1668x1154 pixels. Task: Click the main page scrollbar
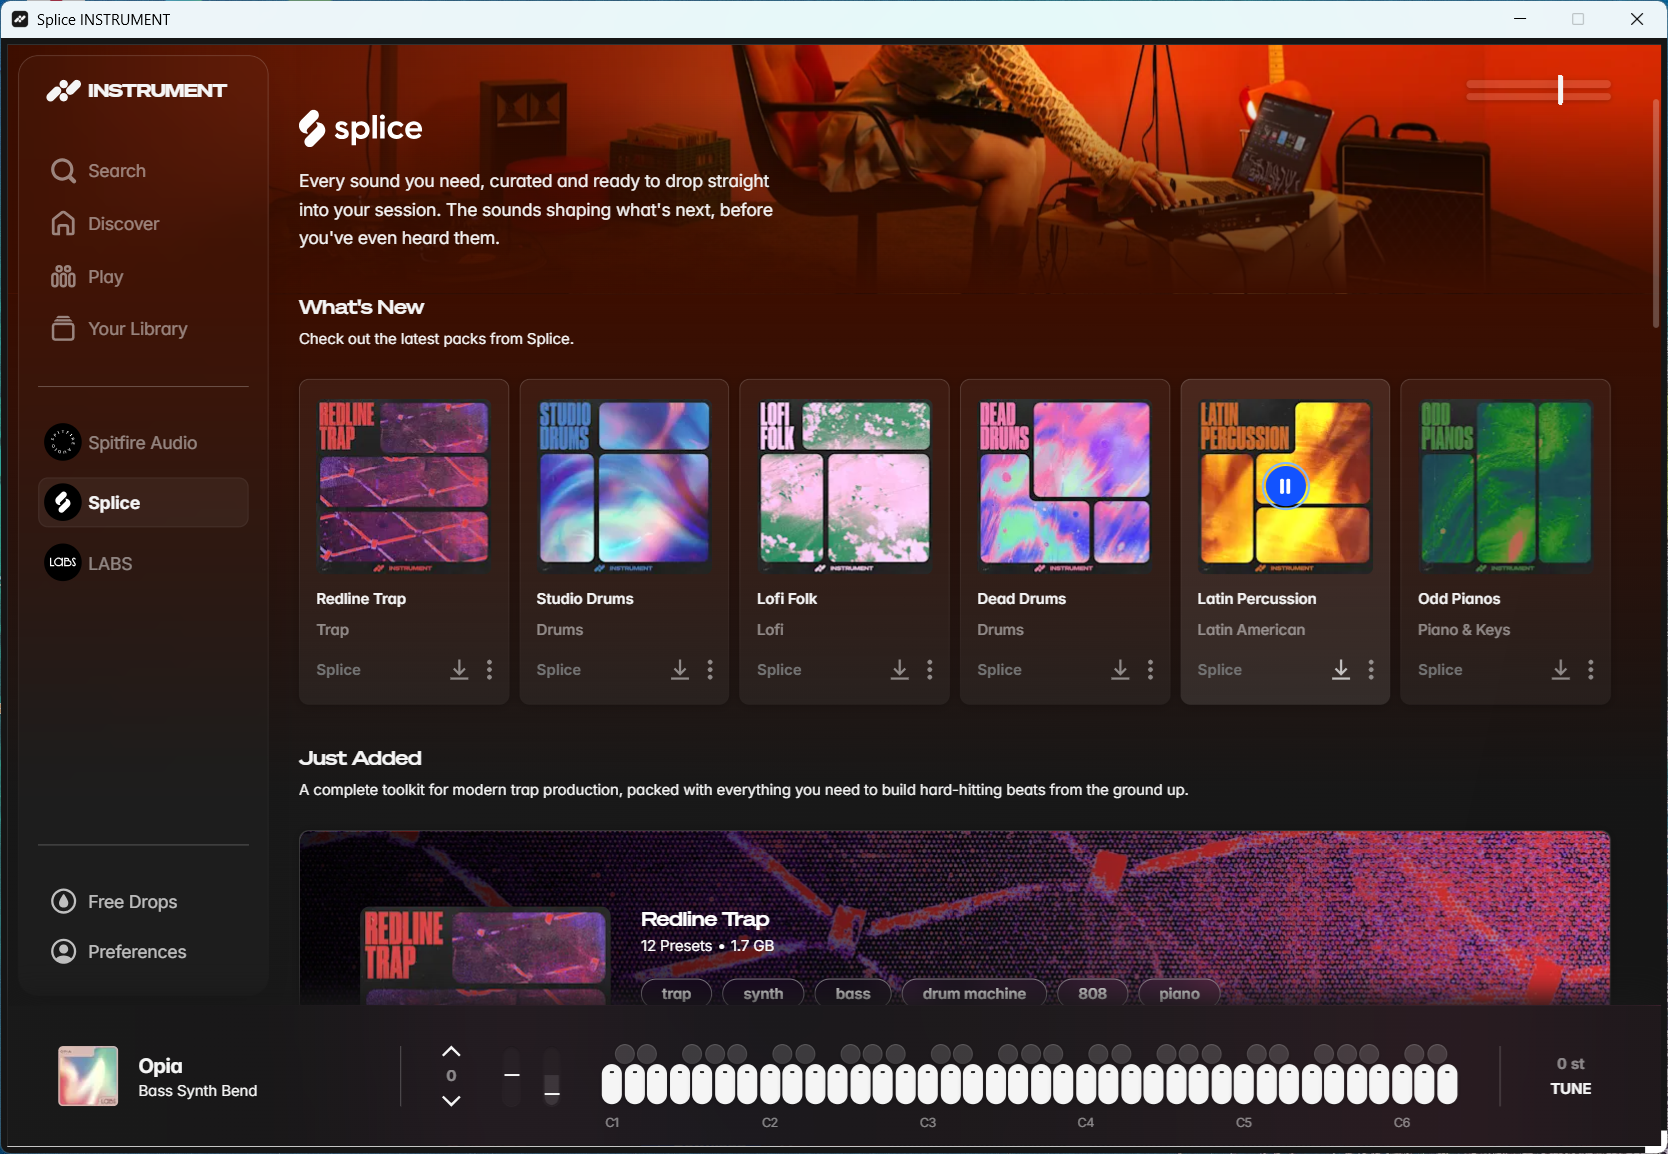1656,215
